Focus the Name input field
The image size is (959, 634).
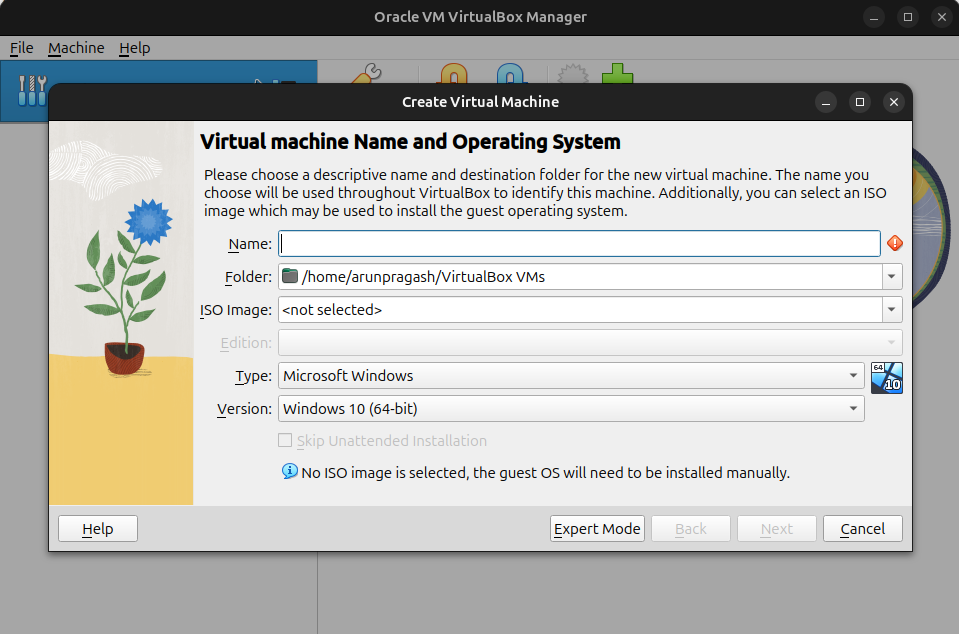pos(579,244)
